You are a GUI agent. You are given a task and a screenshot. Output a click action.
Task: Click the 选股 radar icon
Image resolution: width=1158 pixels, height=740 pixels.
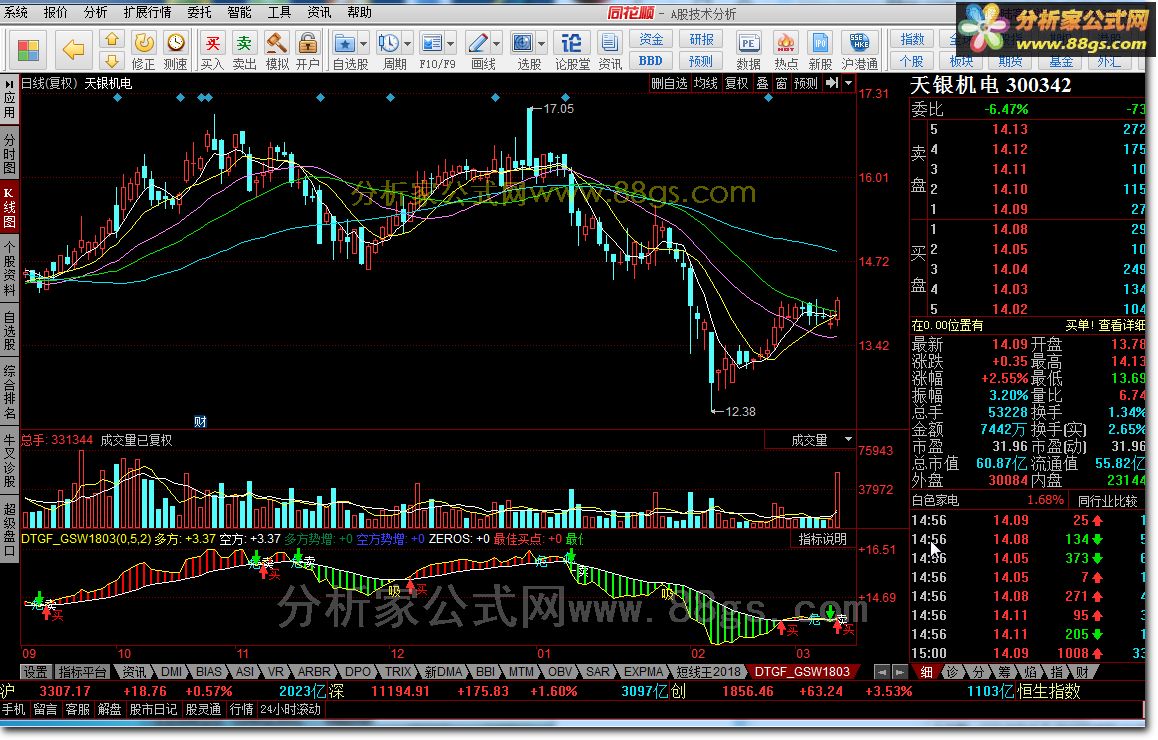[x=522, y=43]
